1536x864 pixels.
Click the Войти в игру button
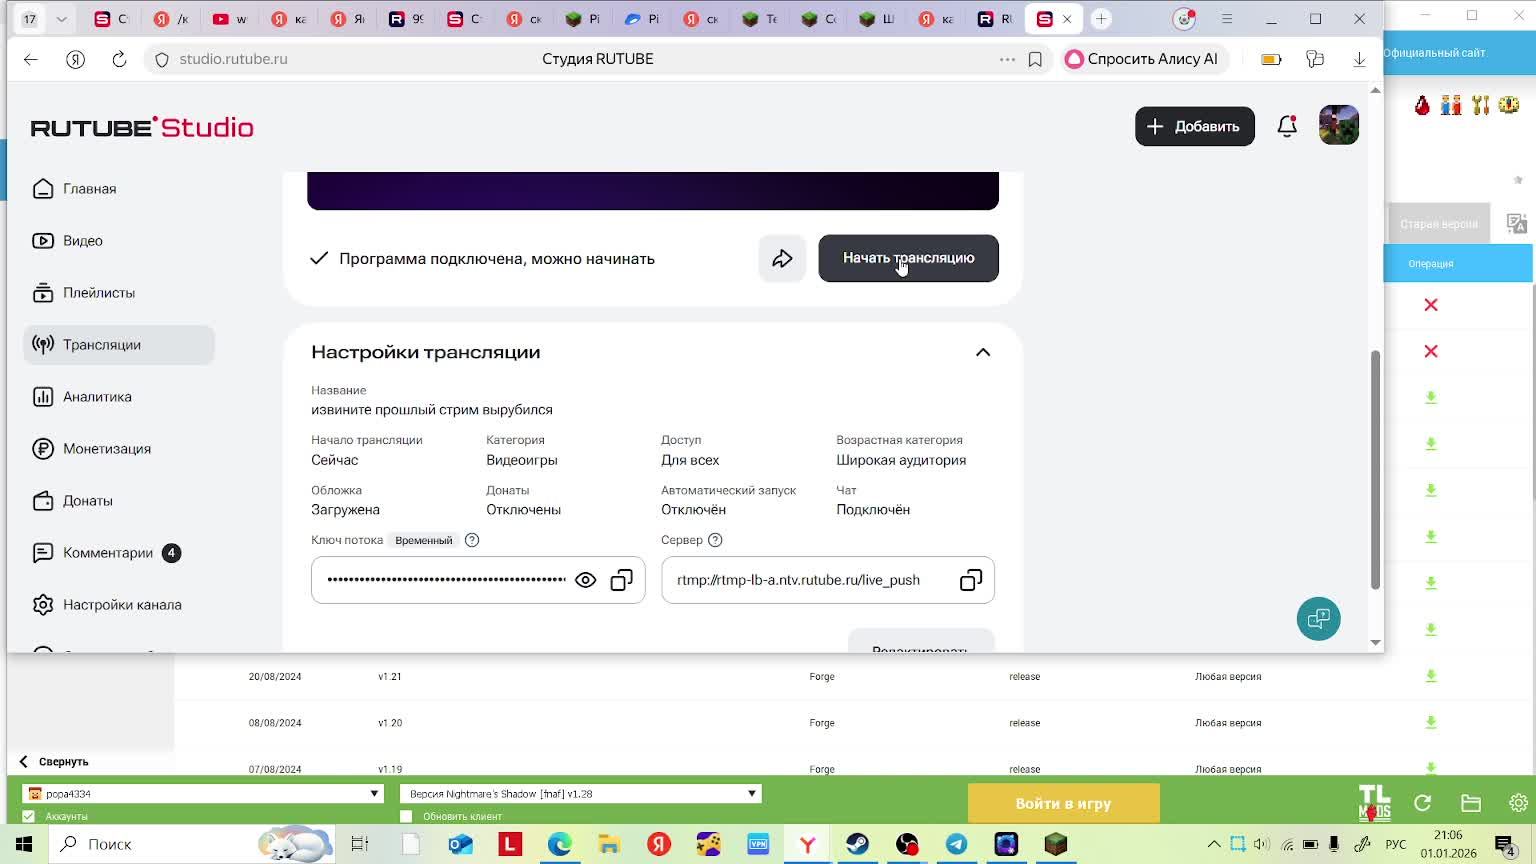pyautogui.click(x=1063, y=803)
